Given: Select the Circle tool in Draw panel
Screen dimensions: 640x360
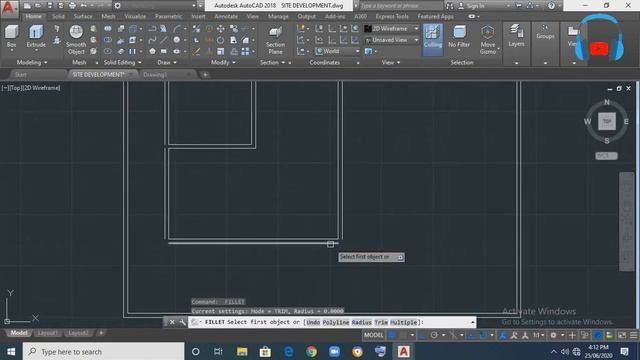Looking at the screenshot, I should 177,40.
